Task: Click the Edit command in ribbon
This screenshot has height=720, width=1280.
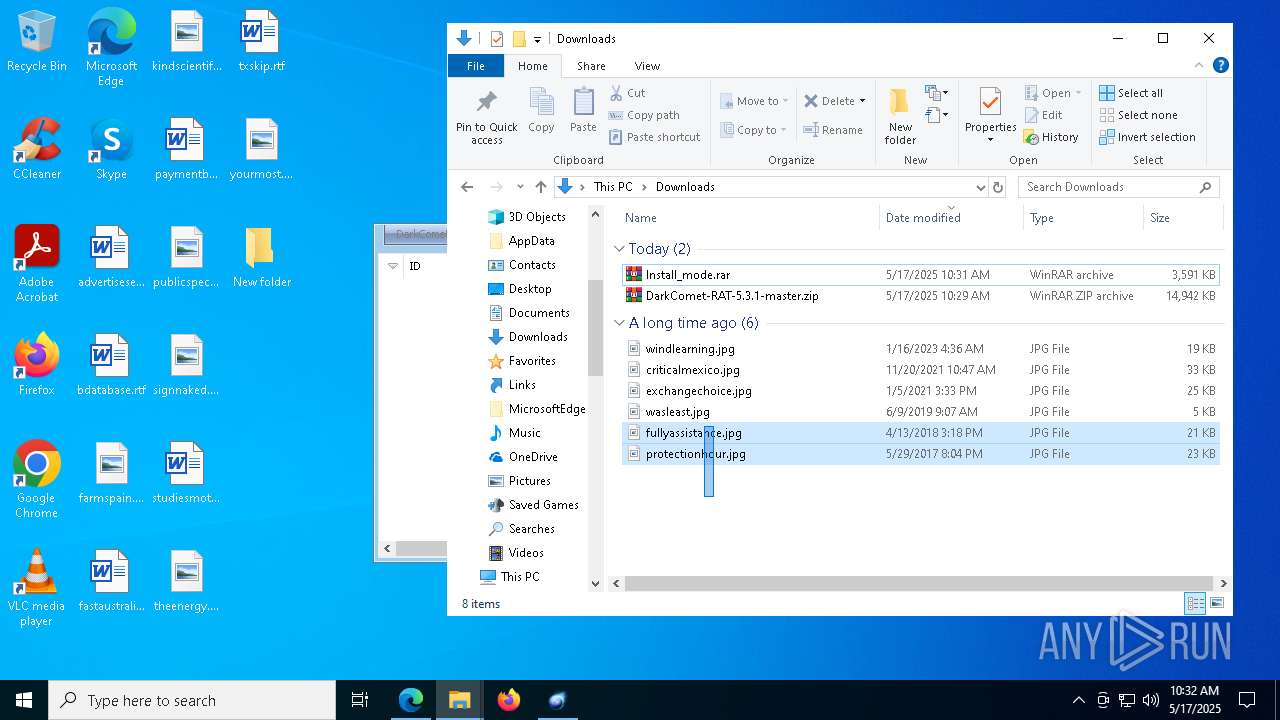Action: coord(1044,115)
